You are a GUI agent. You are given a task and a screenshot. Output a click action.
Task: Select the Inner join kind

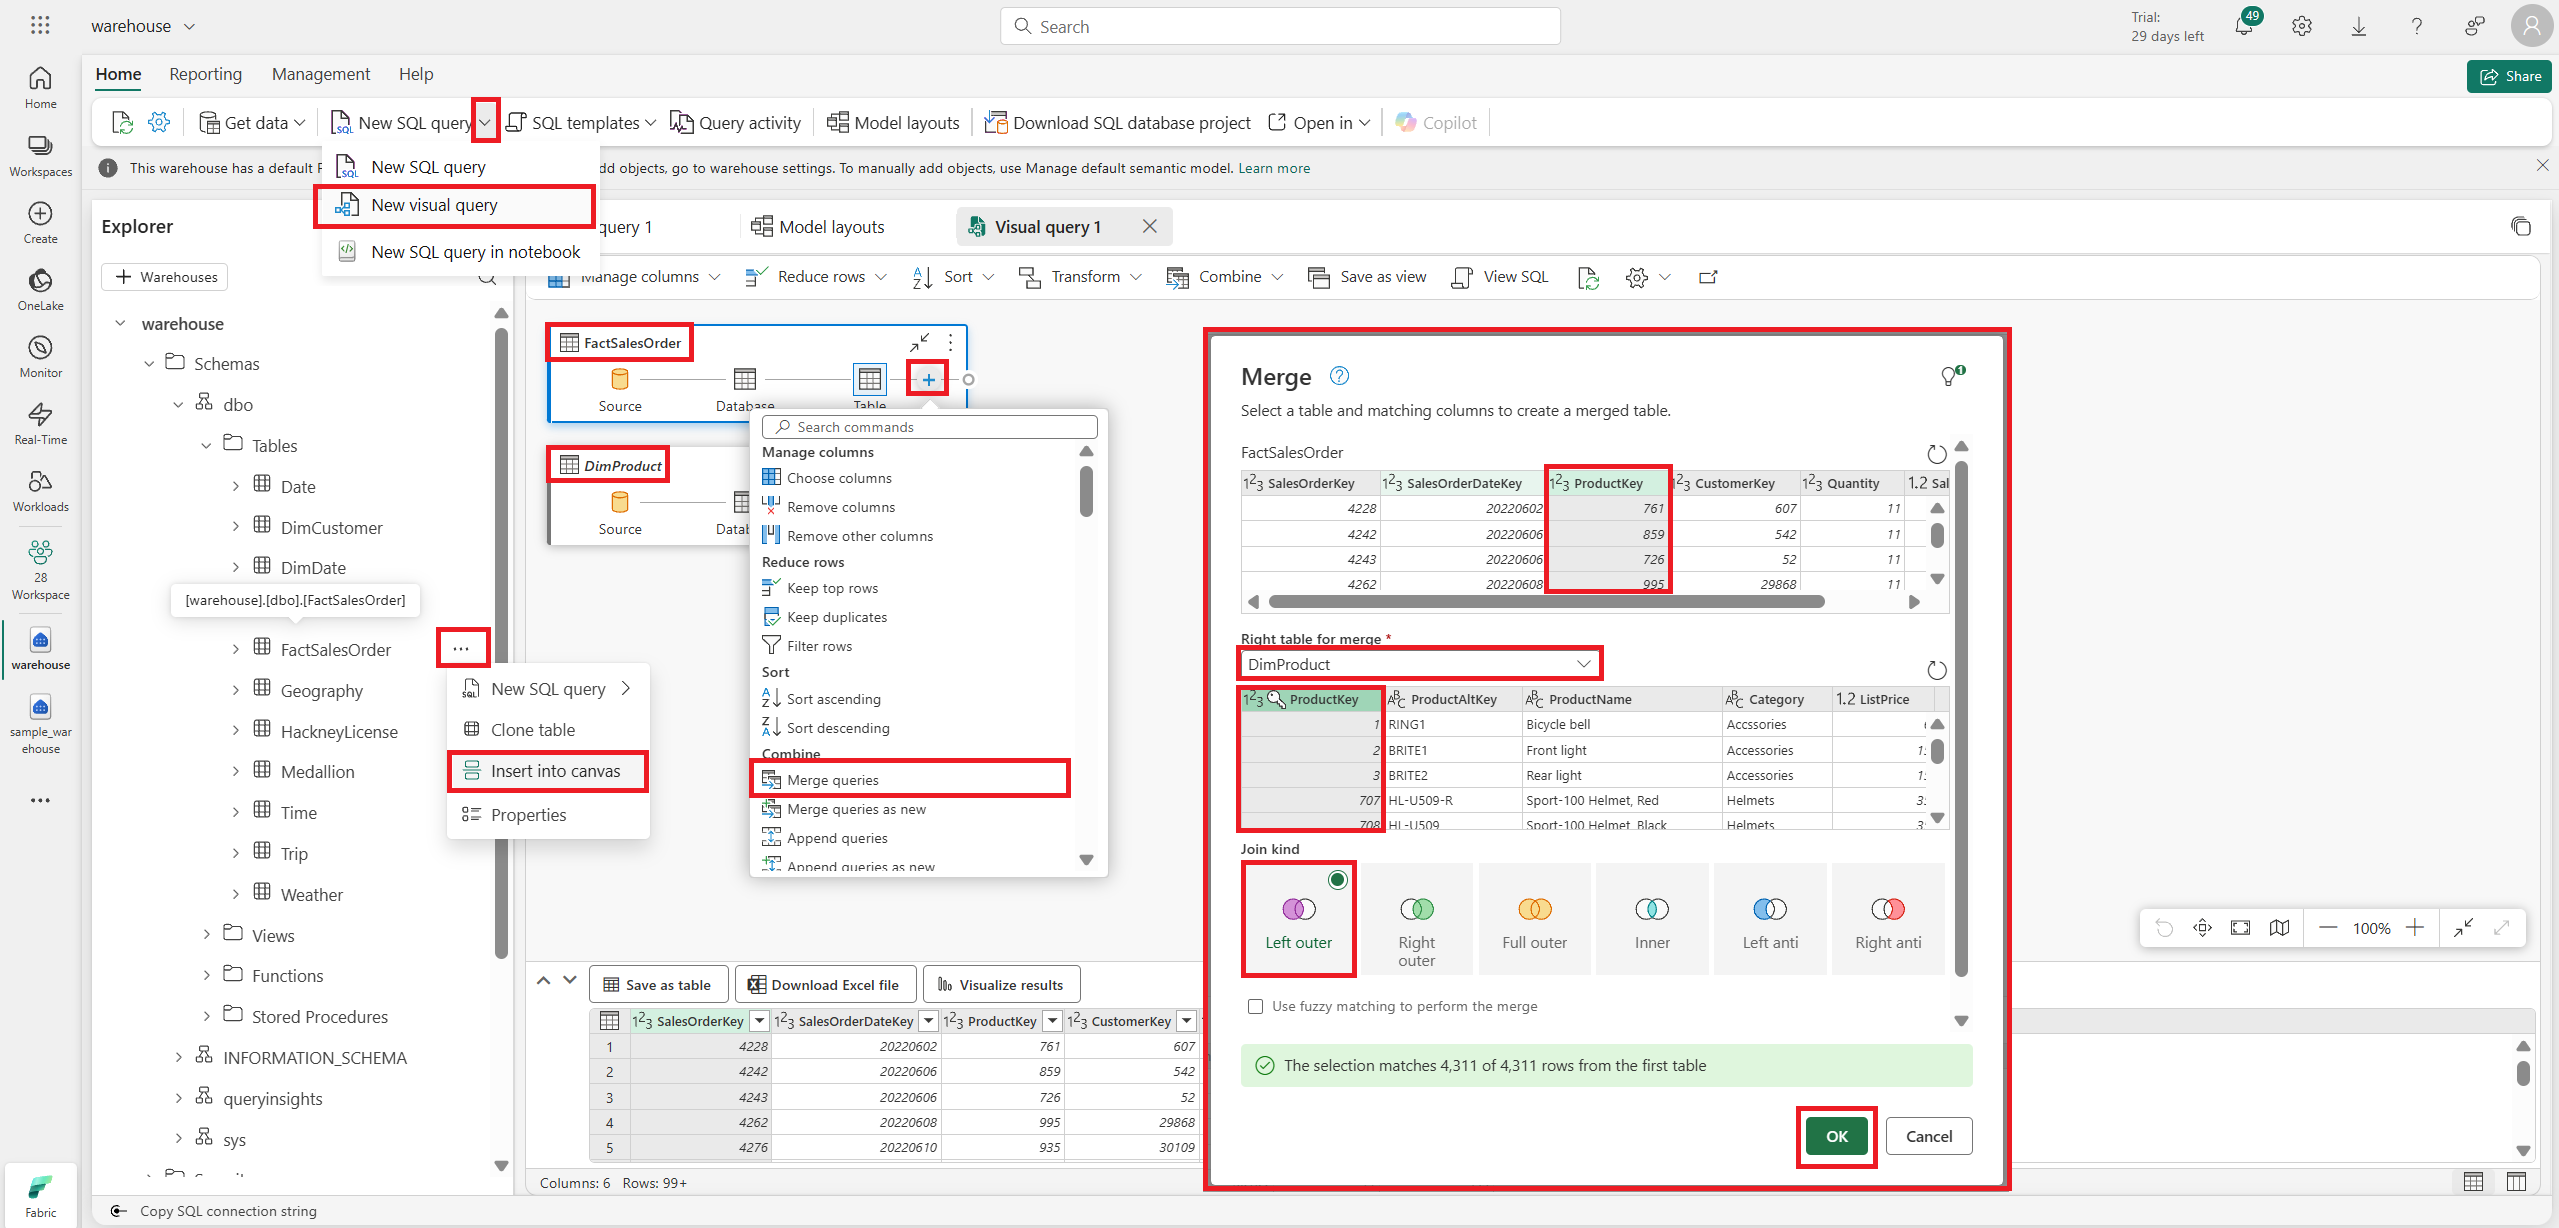(x=1652, y=920)
